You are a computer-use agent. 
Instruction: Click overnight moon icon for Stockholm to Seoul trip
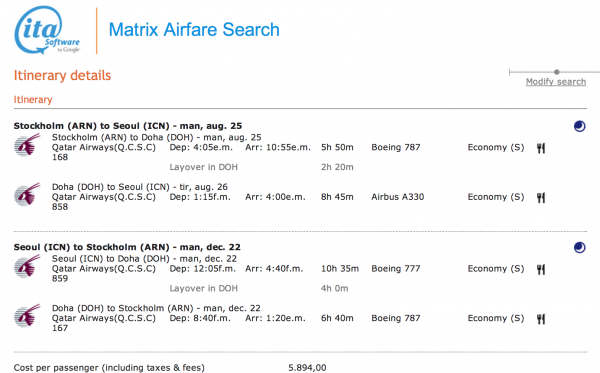click(579, 126)
